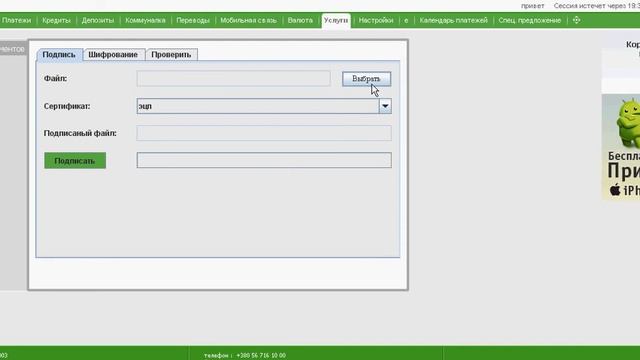Click the crosshair icon in the navigation bar

[576, 20]
